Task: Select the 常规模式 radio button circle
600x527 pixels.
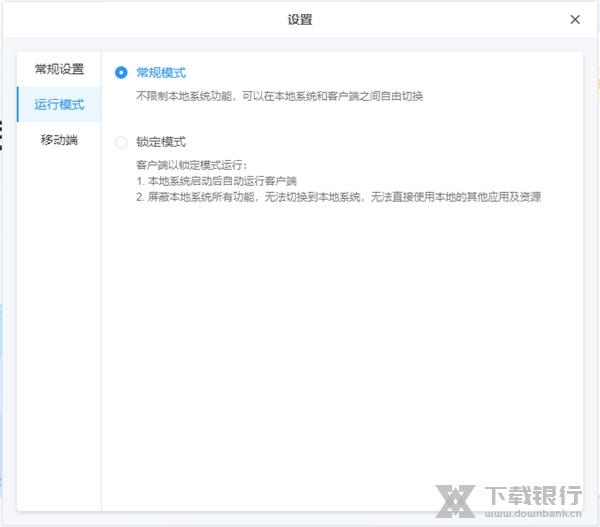Action: [x=122, y=73]
